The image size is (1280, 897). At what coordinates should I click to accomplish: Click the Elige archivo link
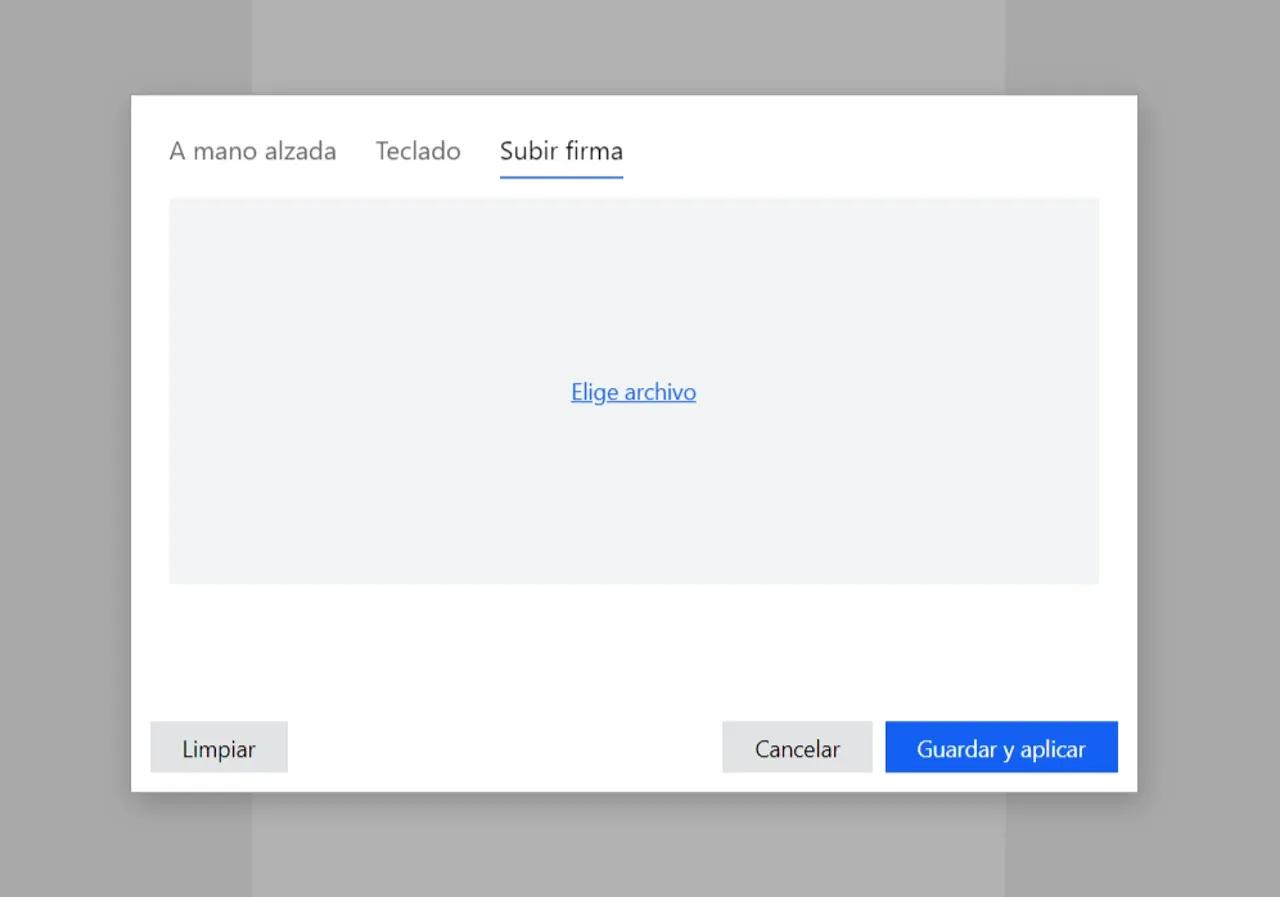[633, 392]
